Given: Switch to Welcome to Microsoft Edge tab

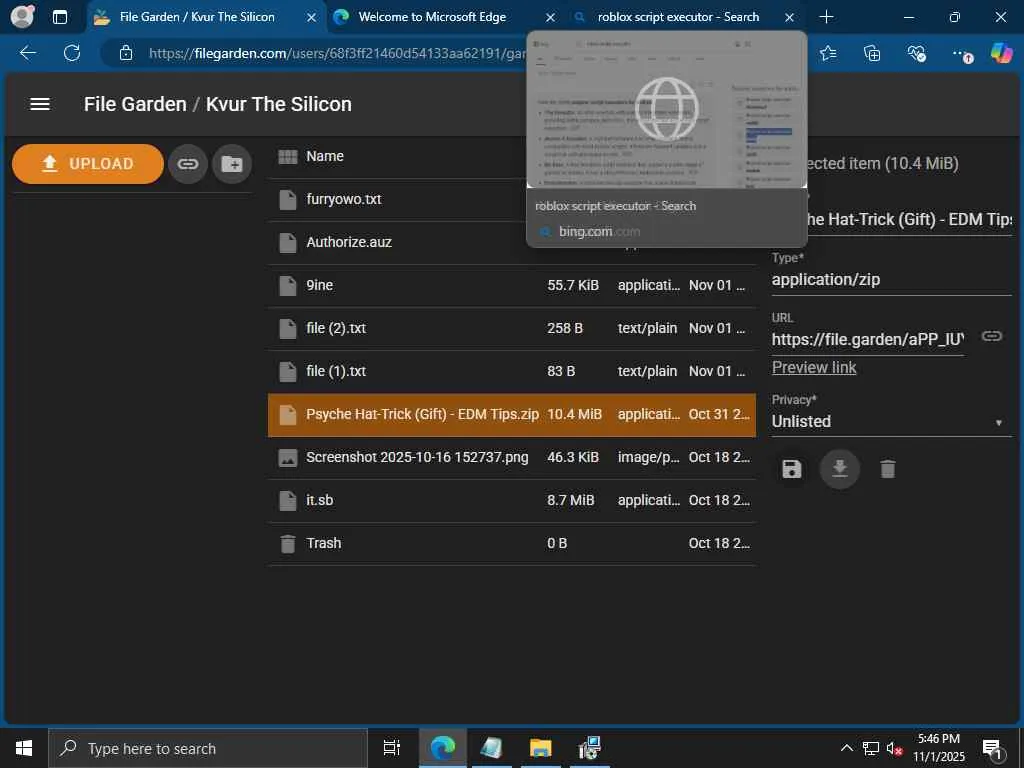Looking at the screenshot, I should tap(432, 17).
